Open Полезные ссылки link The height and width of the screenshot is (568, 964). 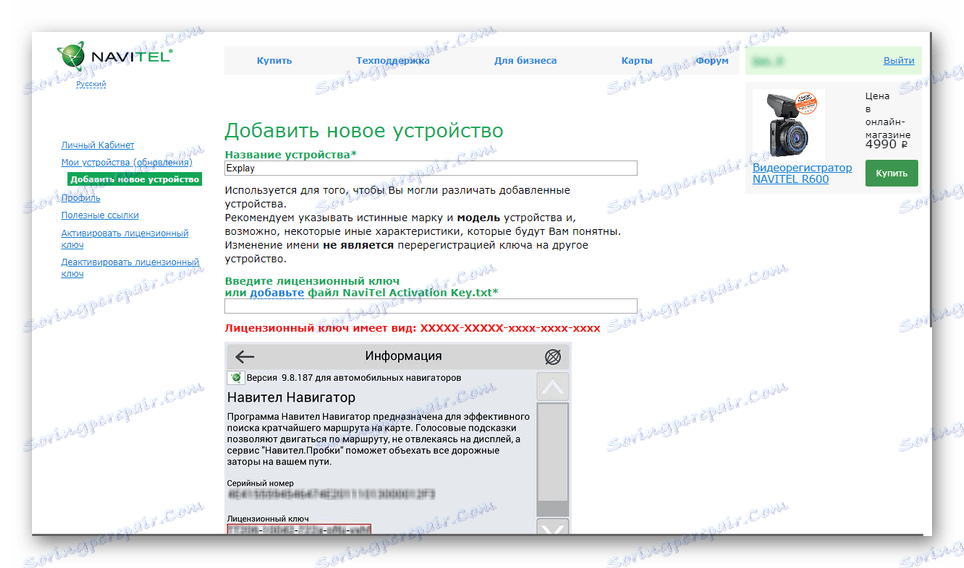click(100, 215)
